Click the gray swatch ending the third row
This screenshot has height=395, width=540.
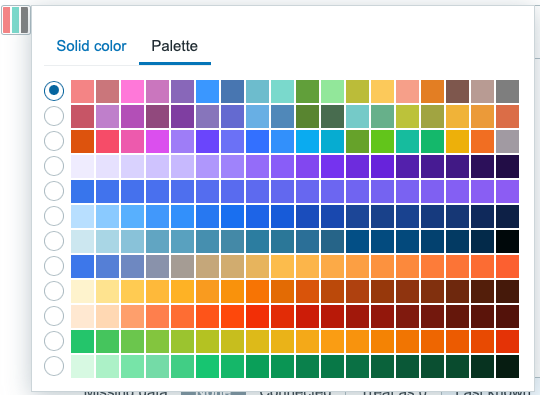pos(507,141)
